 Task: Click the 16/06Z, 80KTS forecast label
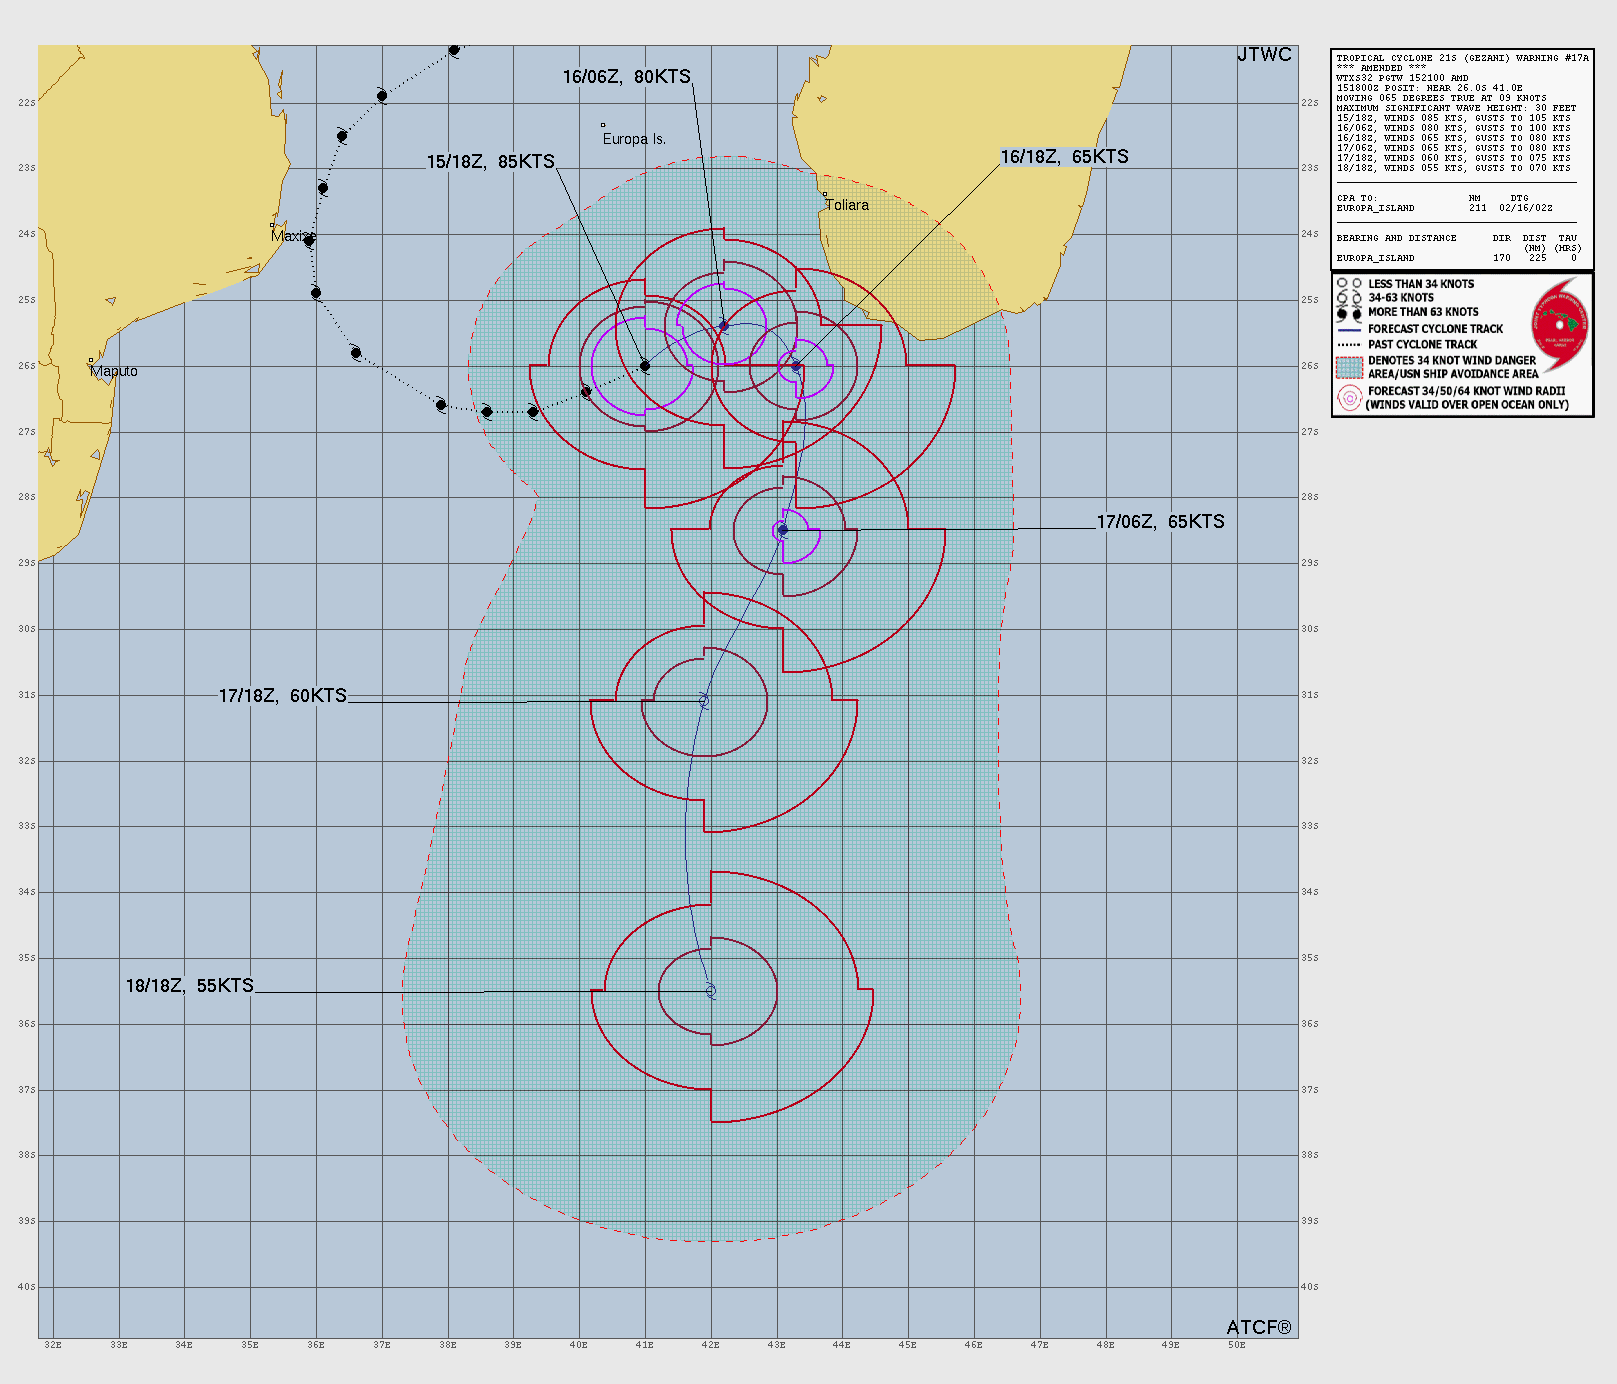(626, 77)
